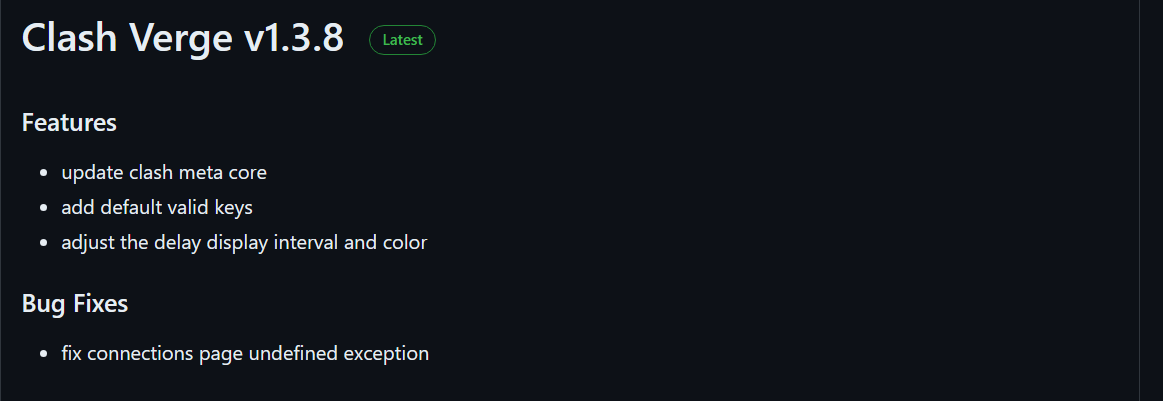Click the word Verge in the release title
1163x401 pixels.
180,39
